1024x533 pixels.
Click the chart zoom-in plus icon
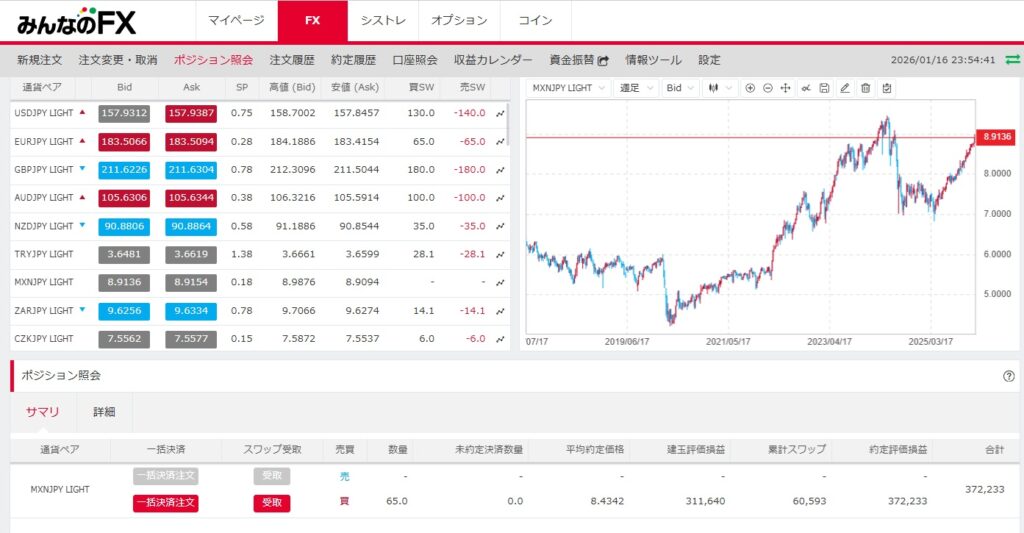point(750,88)
